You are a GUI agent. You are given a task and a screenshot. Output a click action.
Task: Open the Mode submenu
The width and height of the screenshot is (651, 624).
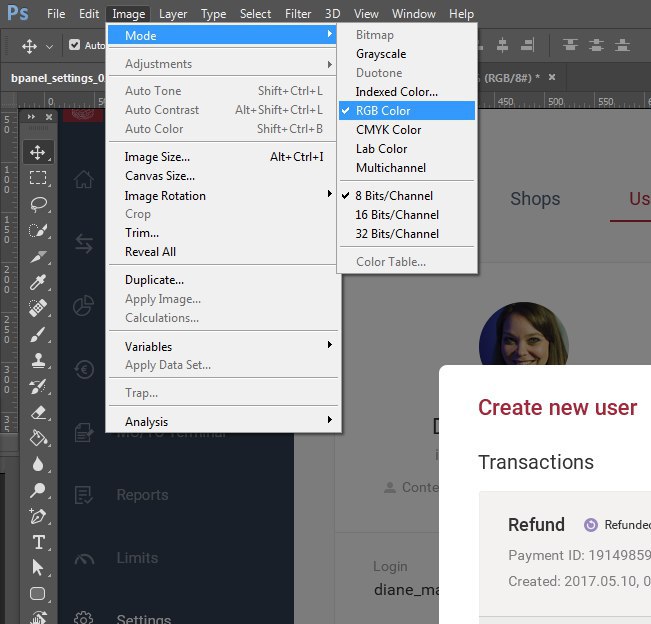222,36
